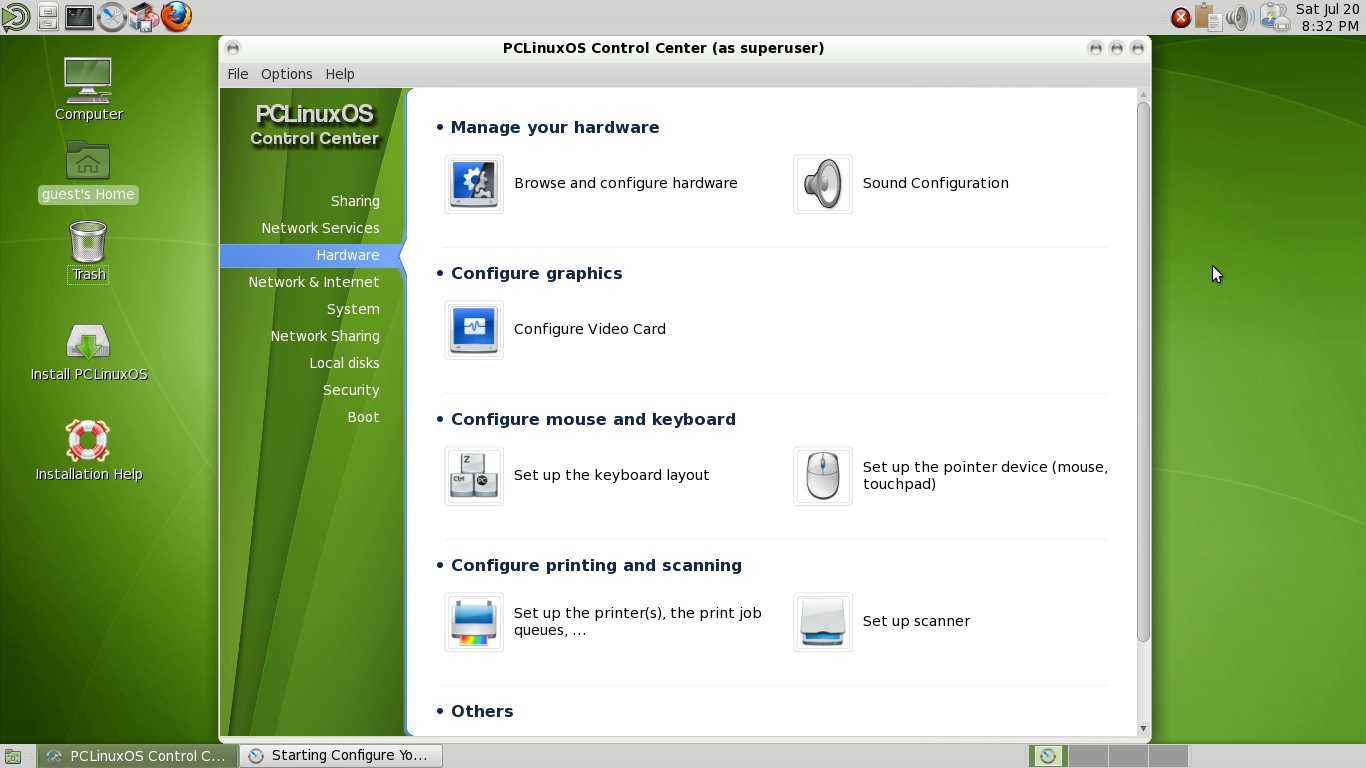This screenshot has width=1366, height=768.
Task: Click the scrollbar down arrow
Action: [x=1143, y=729]
